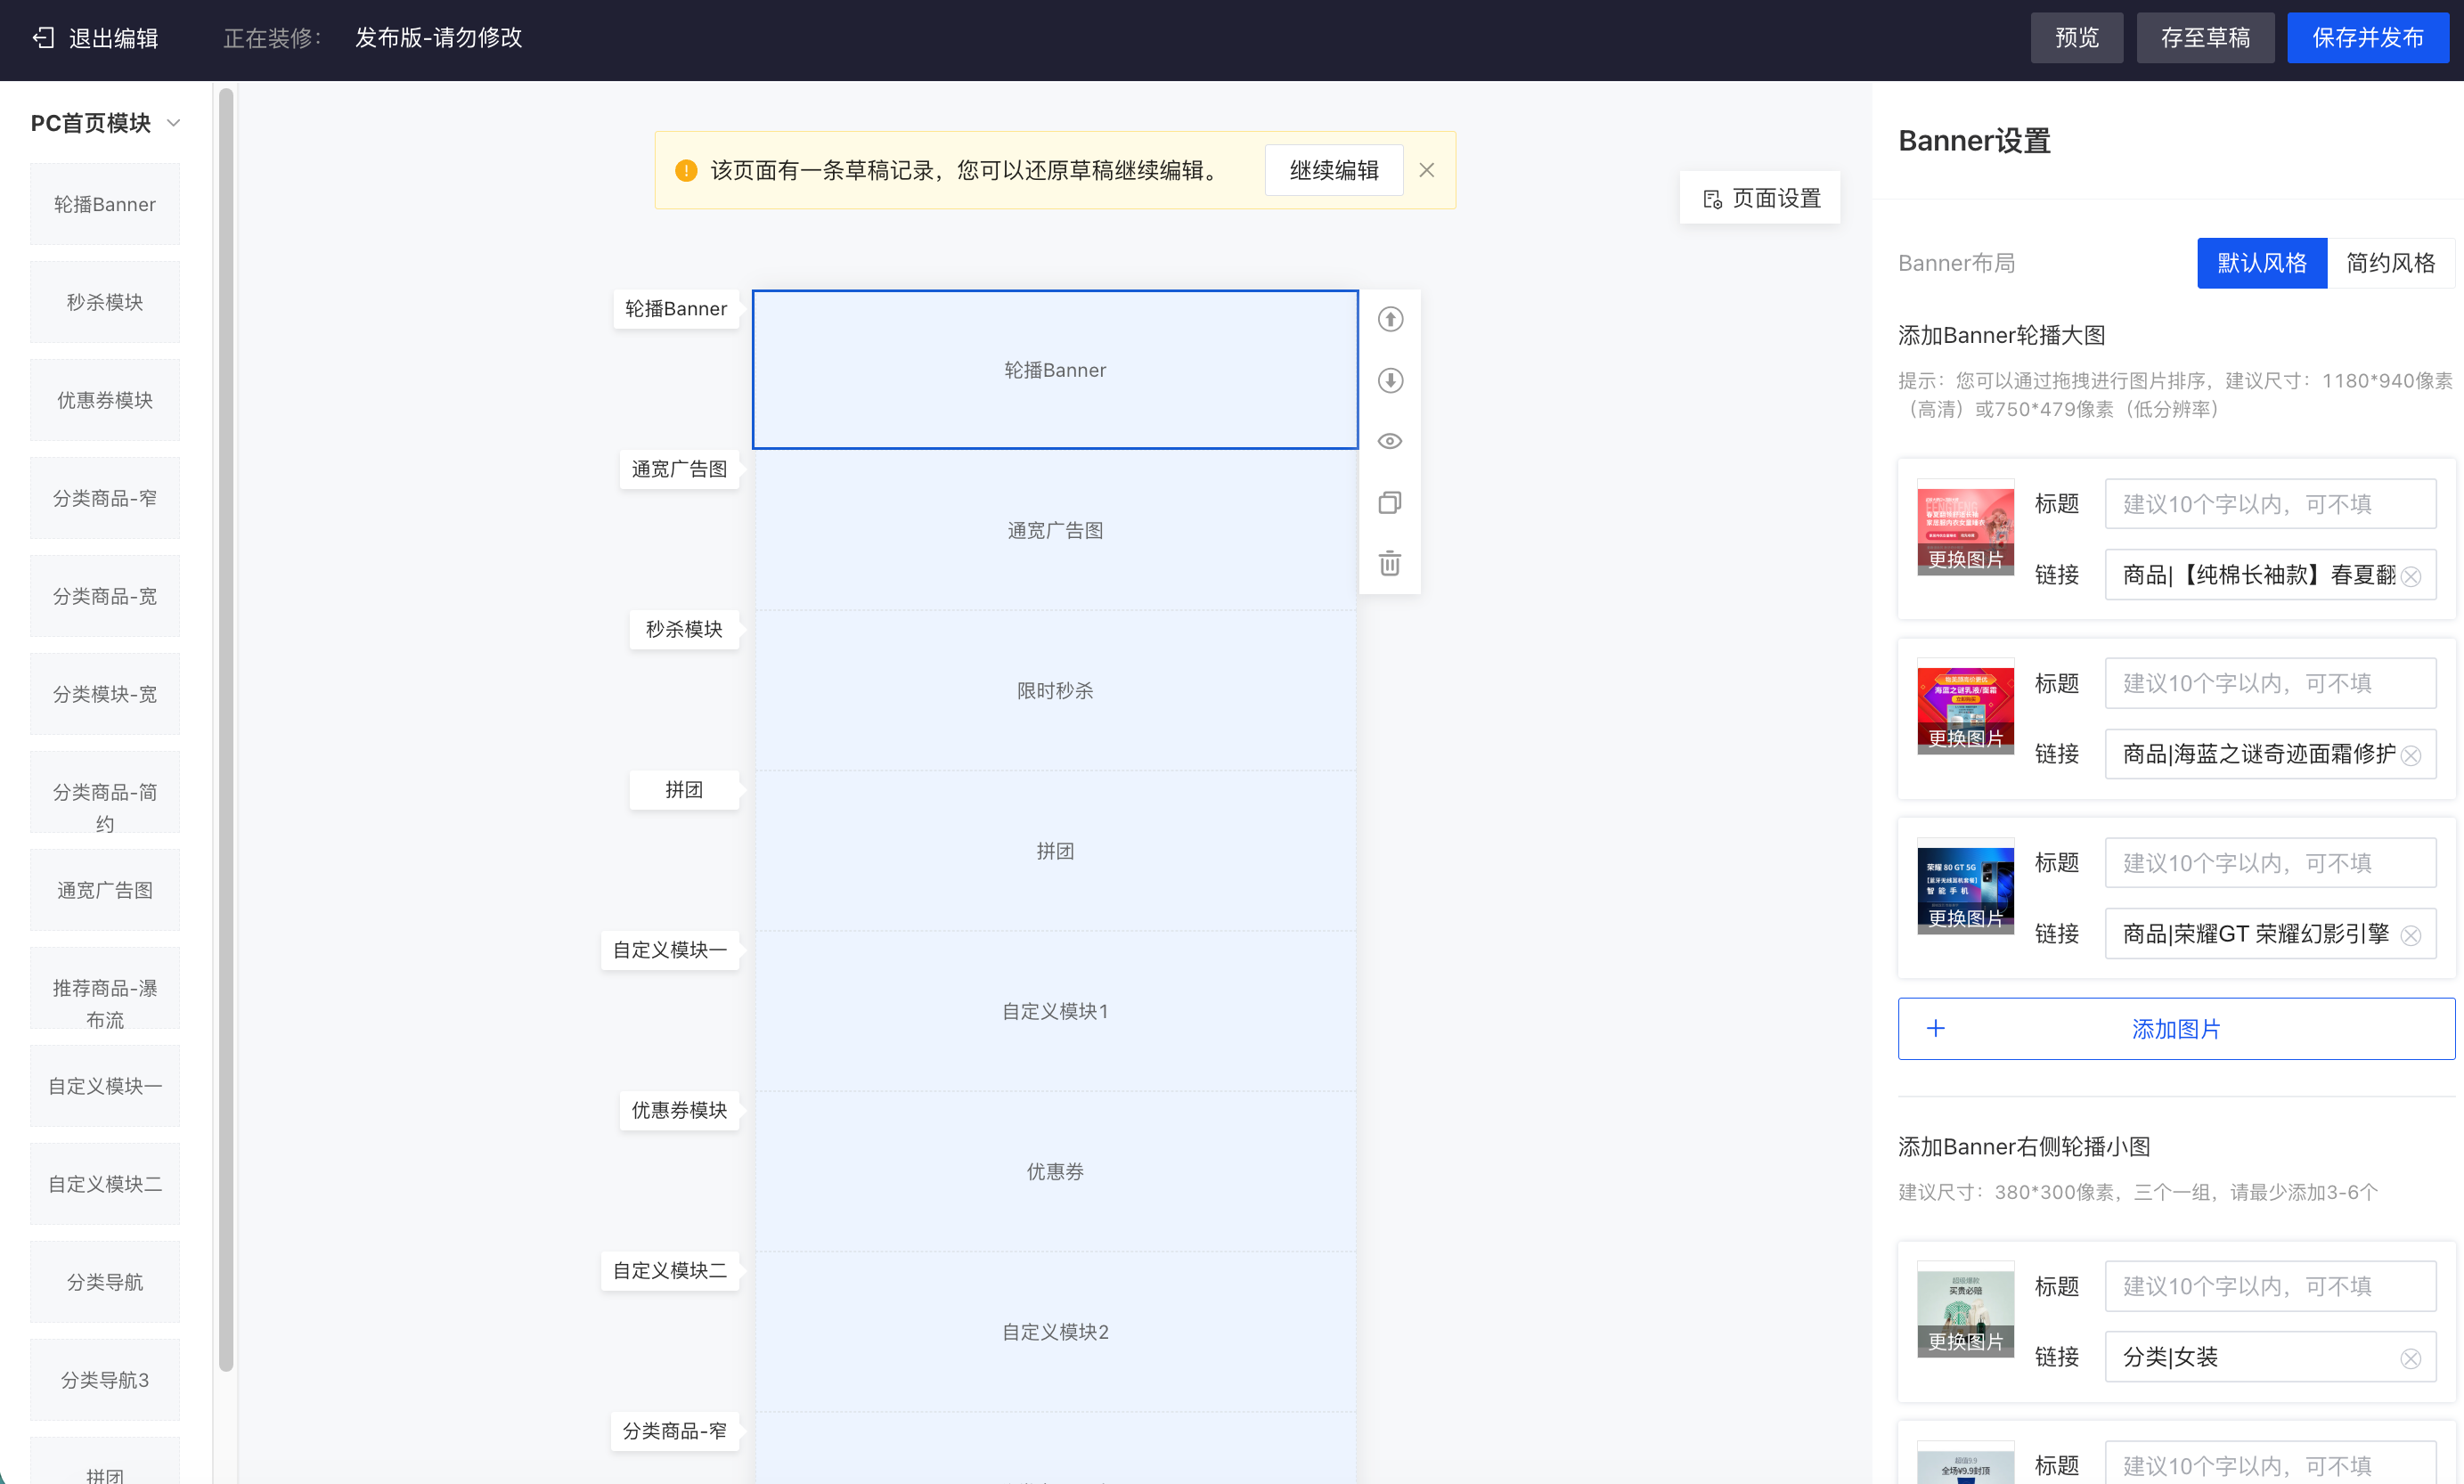Expand the PC首页模块 dropdown

tap(173, 123)
